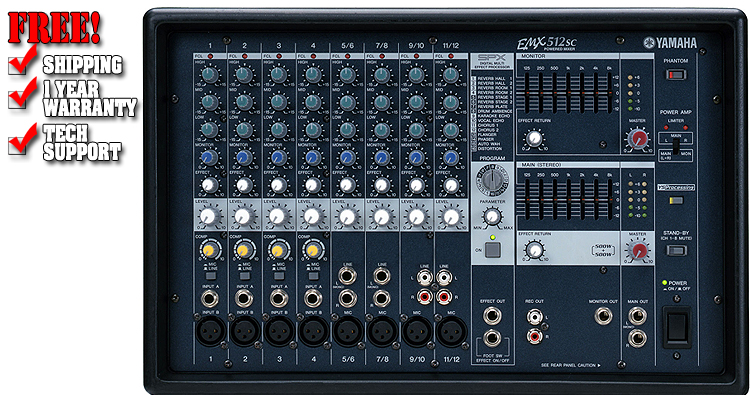Click the Monitor EQ 1k slider
750x395 pixels.
pyautogui.click(x=568, y=92)
